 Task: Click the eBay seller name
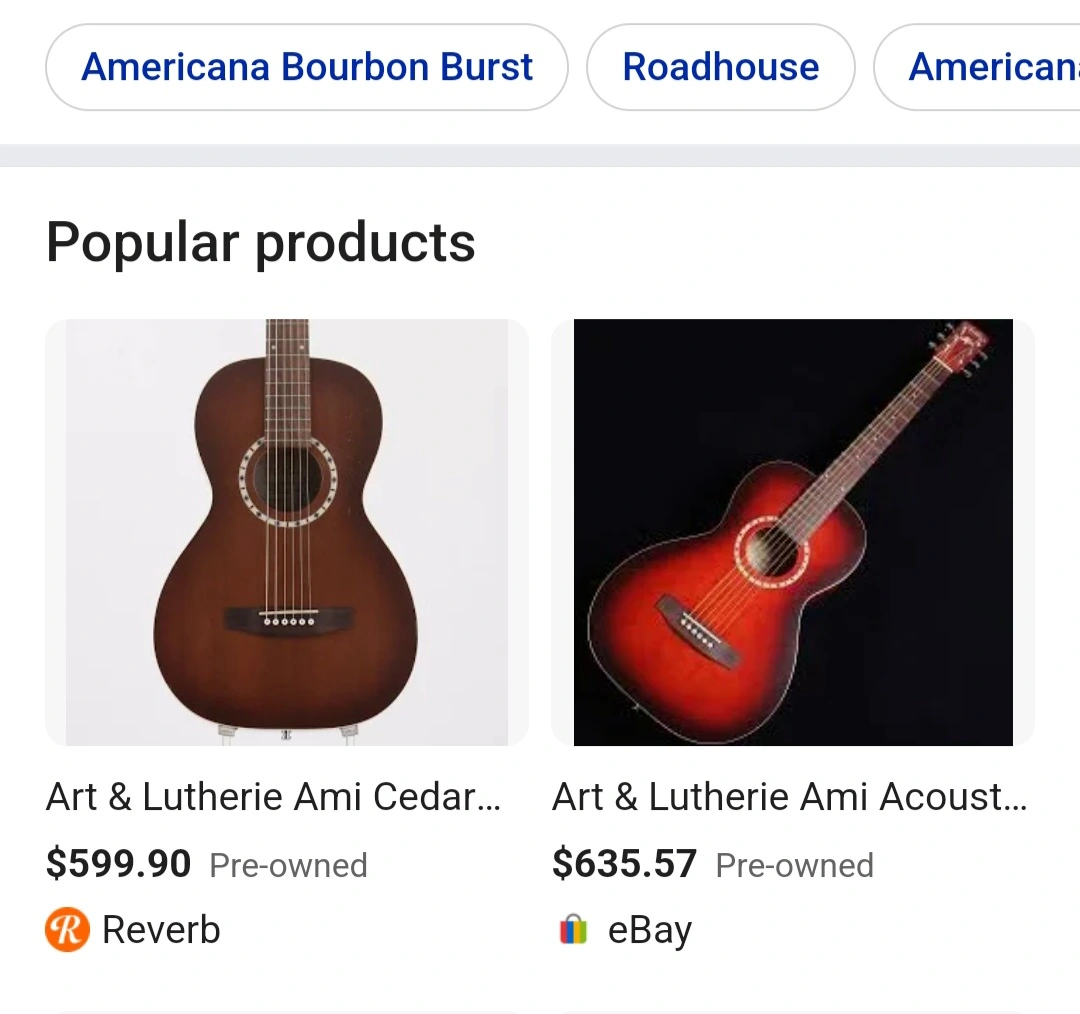[650, 931]
